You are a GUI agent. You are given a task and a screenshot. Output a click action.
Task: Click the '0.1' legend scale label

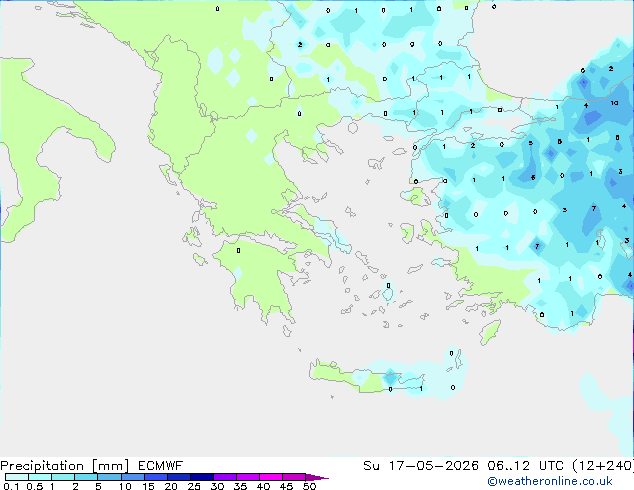[x=11, y=486]
